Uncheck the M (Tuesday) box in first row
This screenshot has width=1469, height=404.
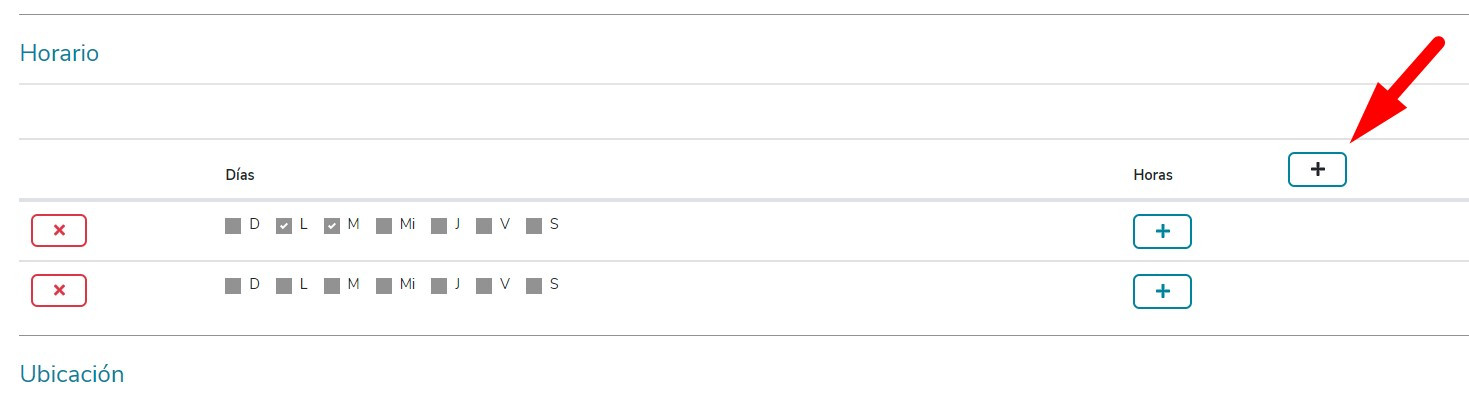333,226
